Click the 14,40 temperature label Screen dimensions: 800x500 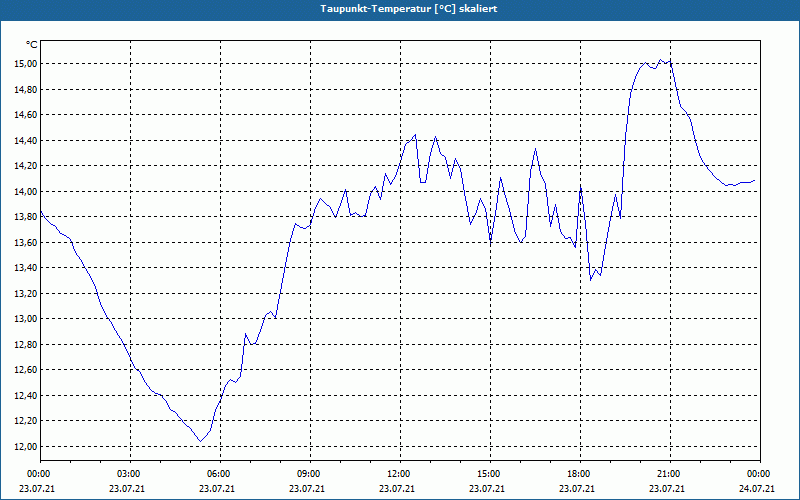27,140
